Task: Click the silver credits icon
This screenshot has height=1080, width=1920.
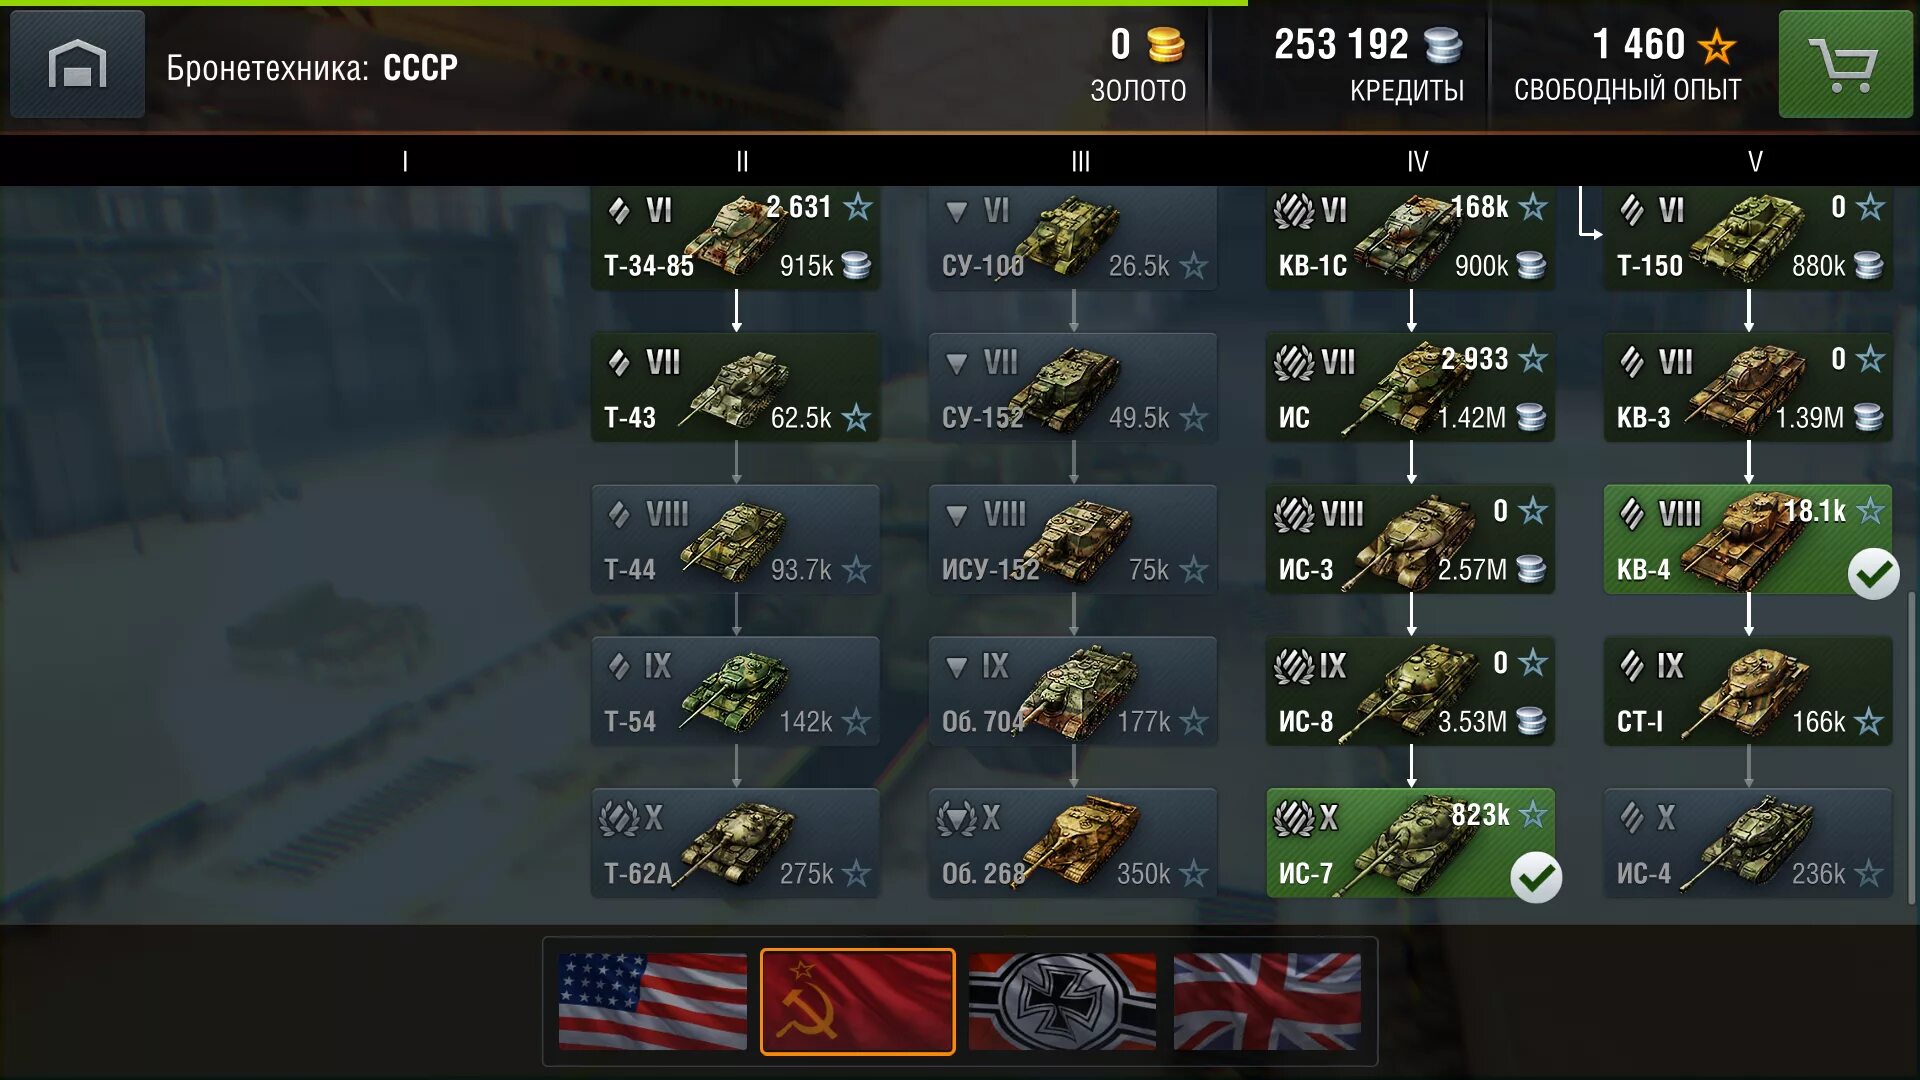Action: (x=1443, y=45)
